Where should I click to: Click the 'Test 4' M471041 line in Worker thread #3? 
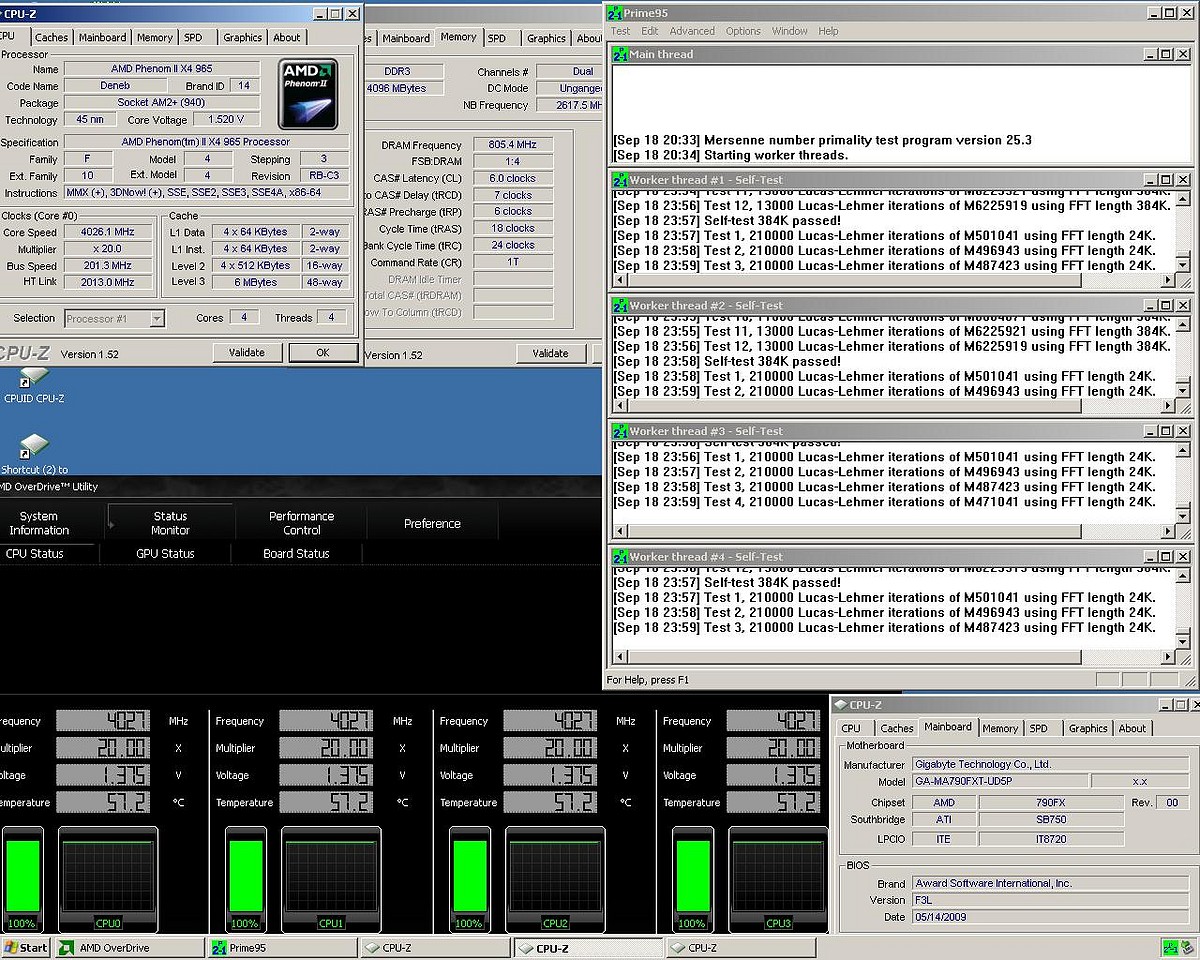885,502
